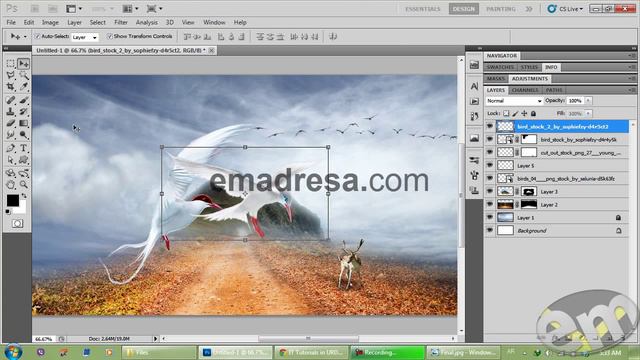Image resolution: width=640 pixels, height=360 pixels.
Task: Open the Fill slider arrow
Action: point(588,113)
